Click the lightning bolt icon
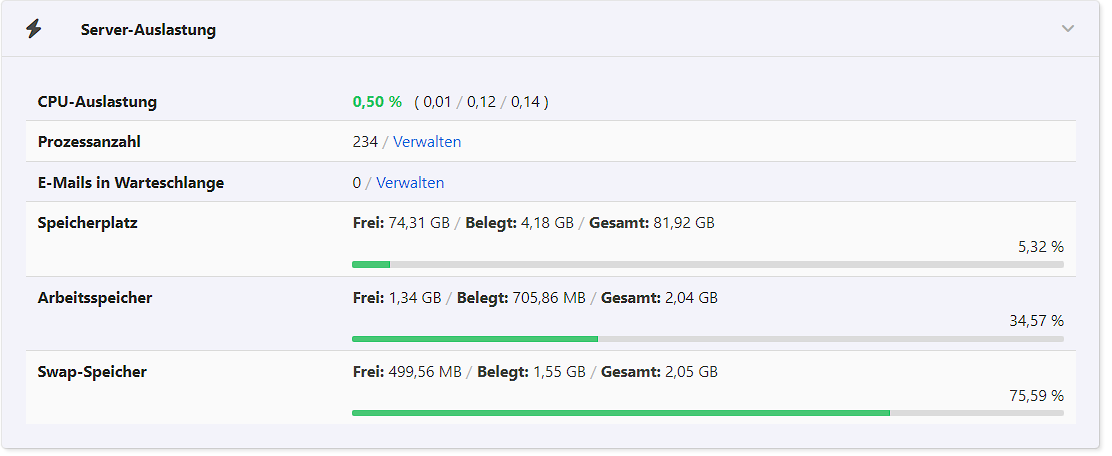This screenshot has width=1112, height=456. point(34,29)
